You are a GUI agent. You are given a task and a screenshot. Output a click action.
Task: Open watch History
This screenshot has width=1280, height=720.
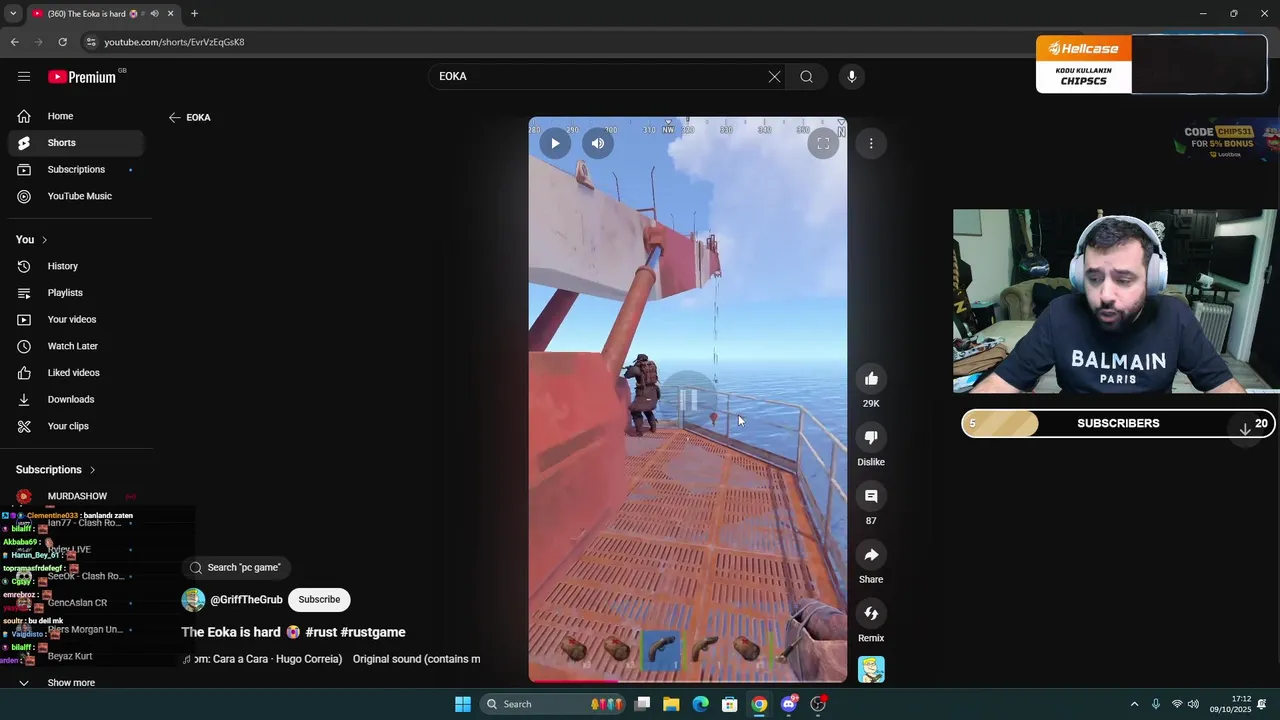(76, 266)
